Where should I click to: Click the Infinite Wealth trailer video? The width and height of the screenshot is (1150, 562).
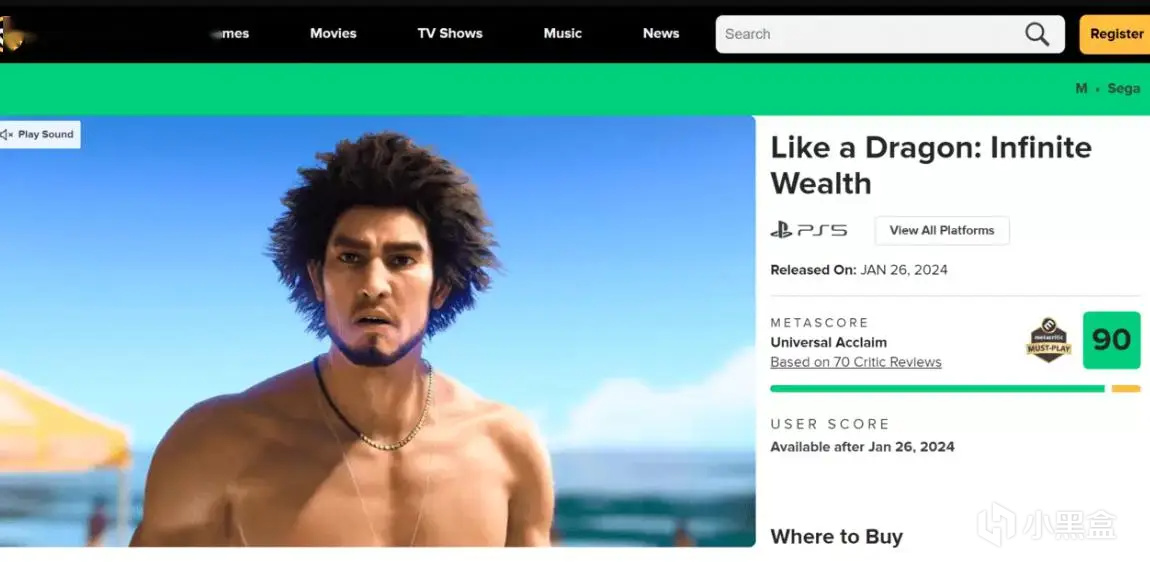378,331
